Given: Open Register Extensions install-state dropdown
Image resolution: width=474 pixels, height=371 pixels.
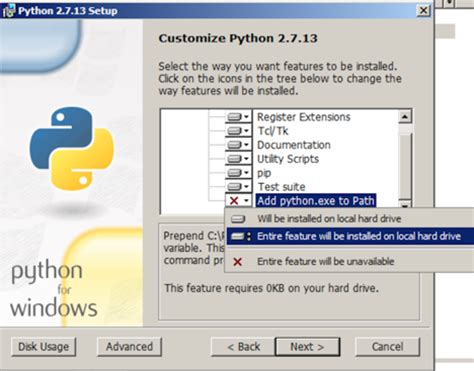Looking at the screenshot, I should (x=239, y=117).
